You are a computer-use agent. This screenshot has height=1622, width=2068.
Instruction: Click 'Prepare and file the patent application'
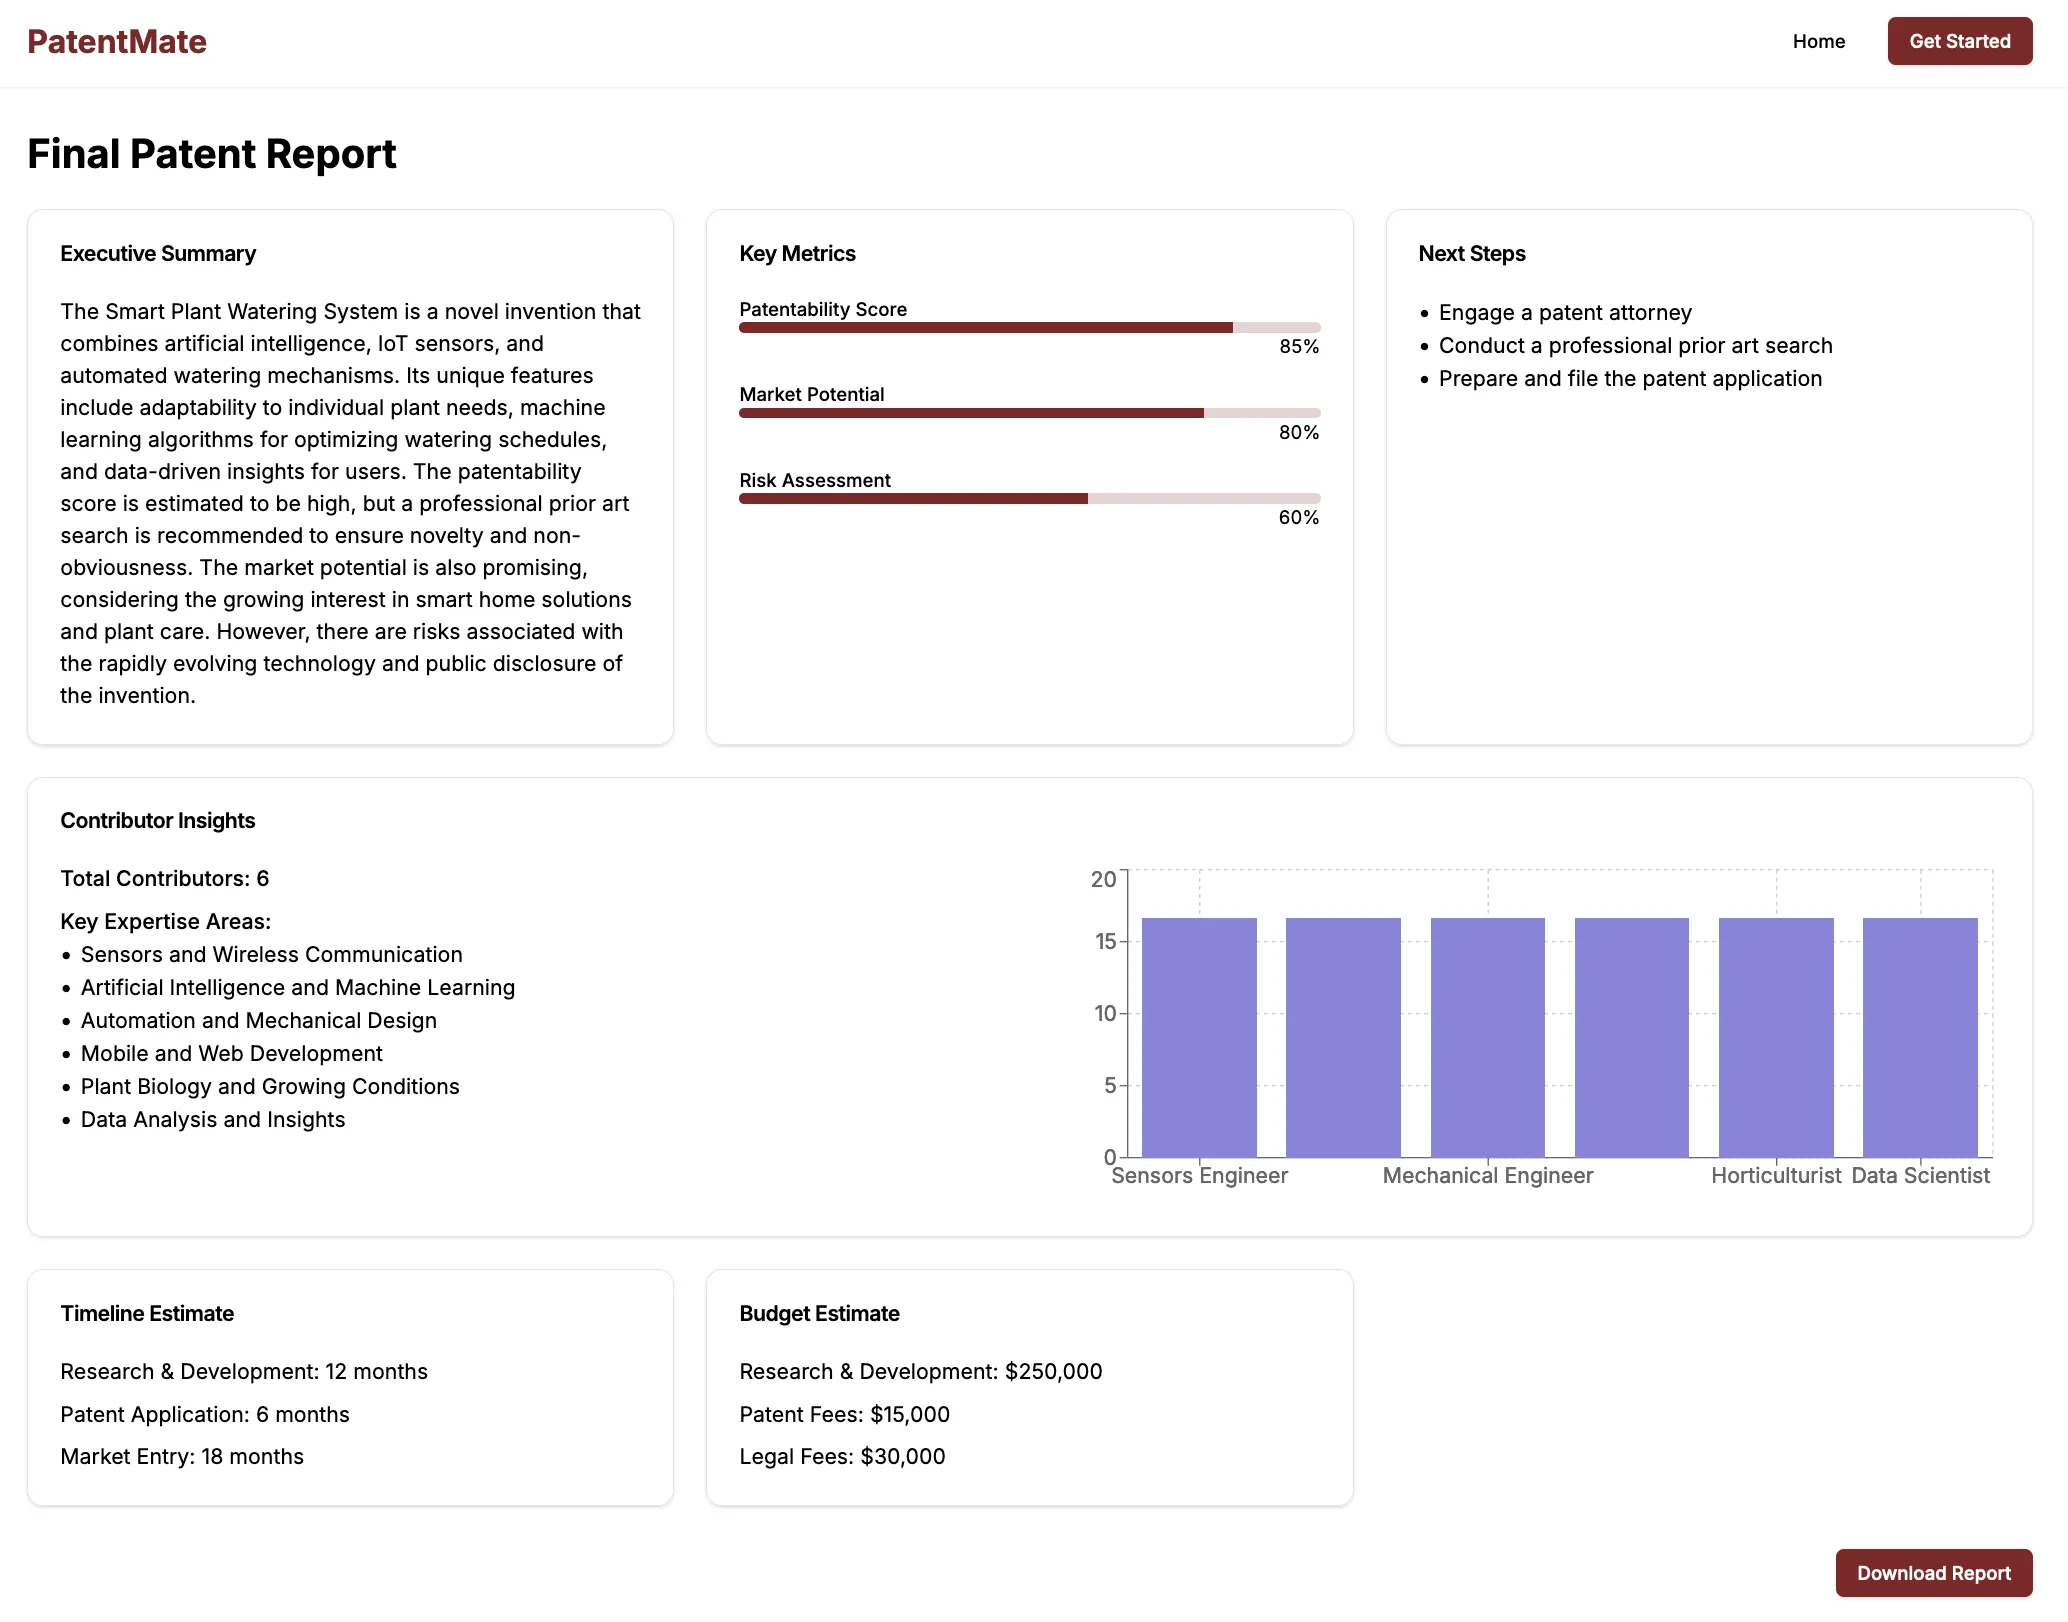pos(1630,379)
